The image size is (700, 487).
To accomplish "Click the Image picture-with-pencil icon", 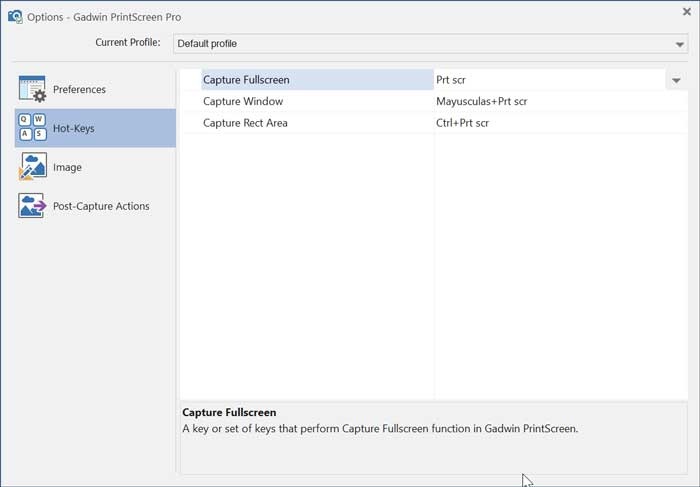I will click(32, 167).
